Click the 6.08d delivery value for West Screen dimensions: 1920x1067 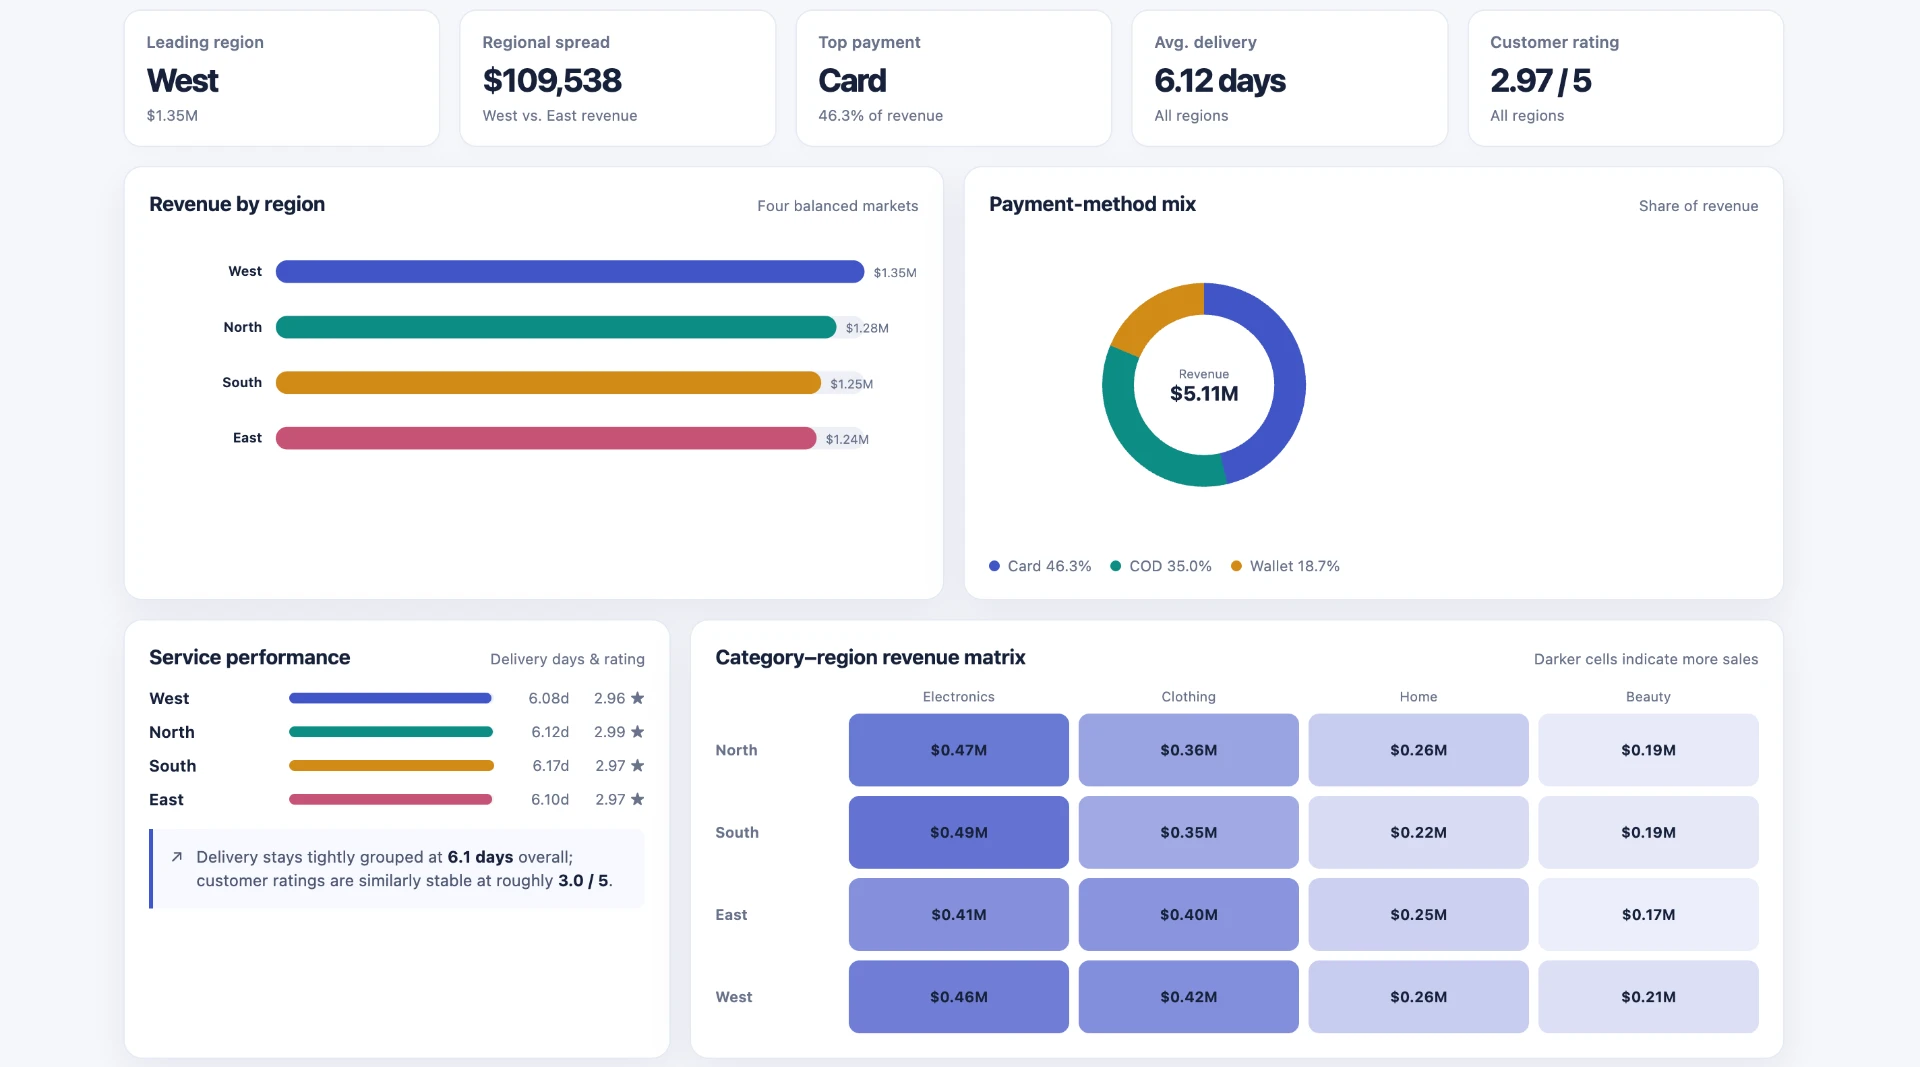548,698
